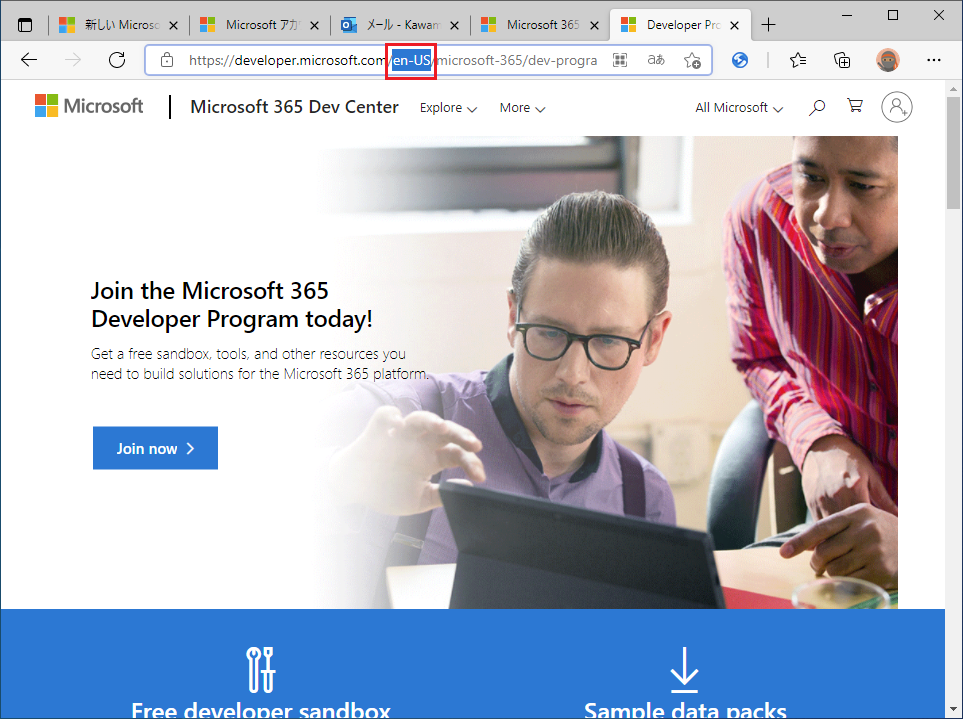Viewport: 963px width, 719px height.
Task: Click the blue globe extension icon
Action: [x=740, y=60]
